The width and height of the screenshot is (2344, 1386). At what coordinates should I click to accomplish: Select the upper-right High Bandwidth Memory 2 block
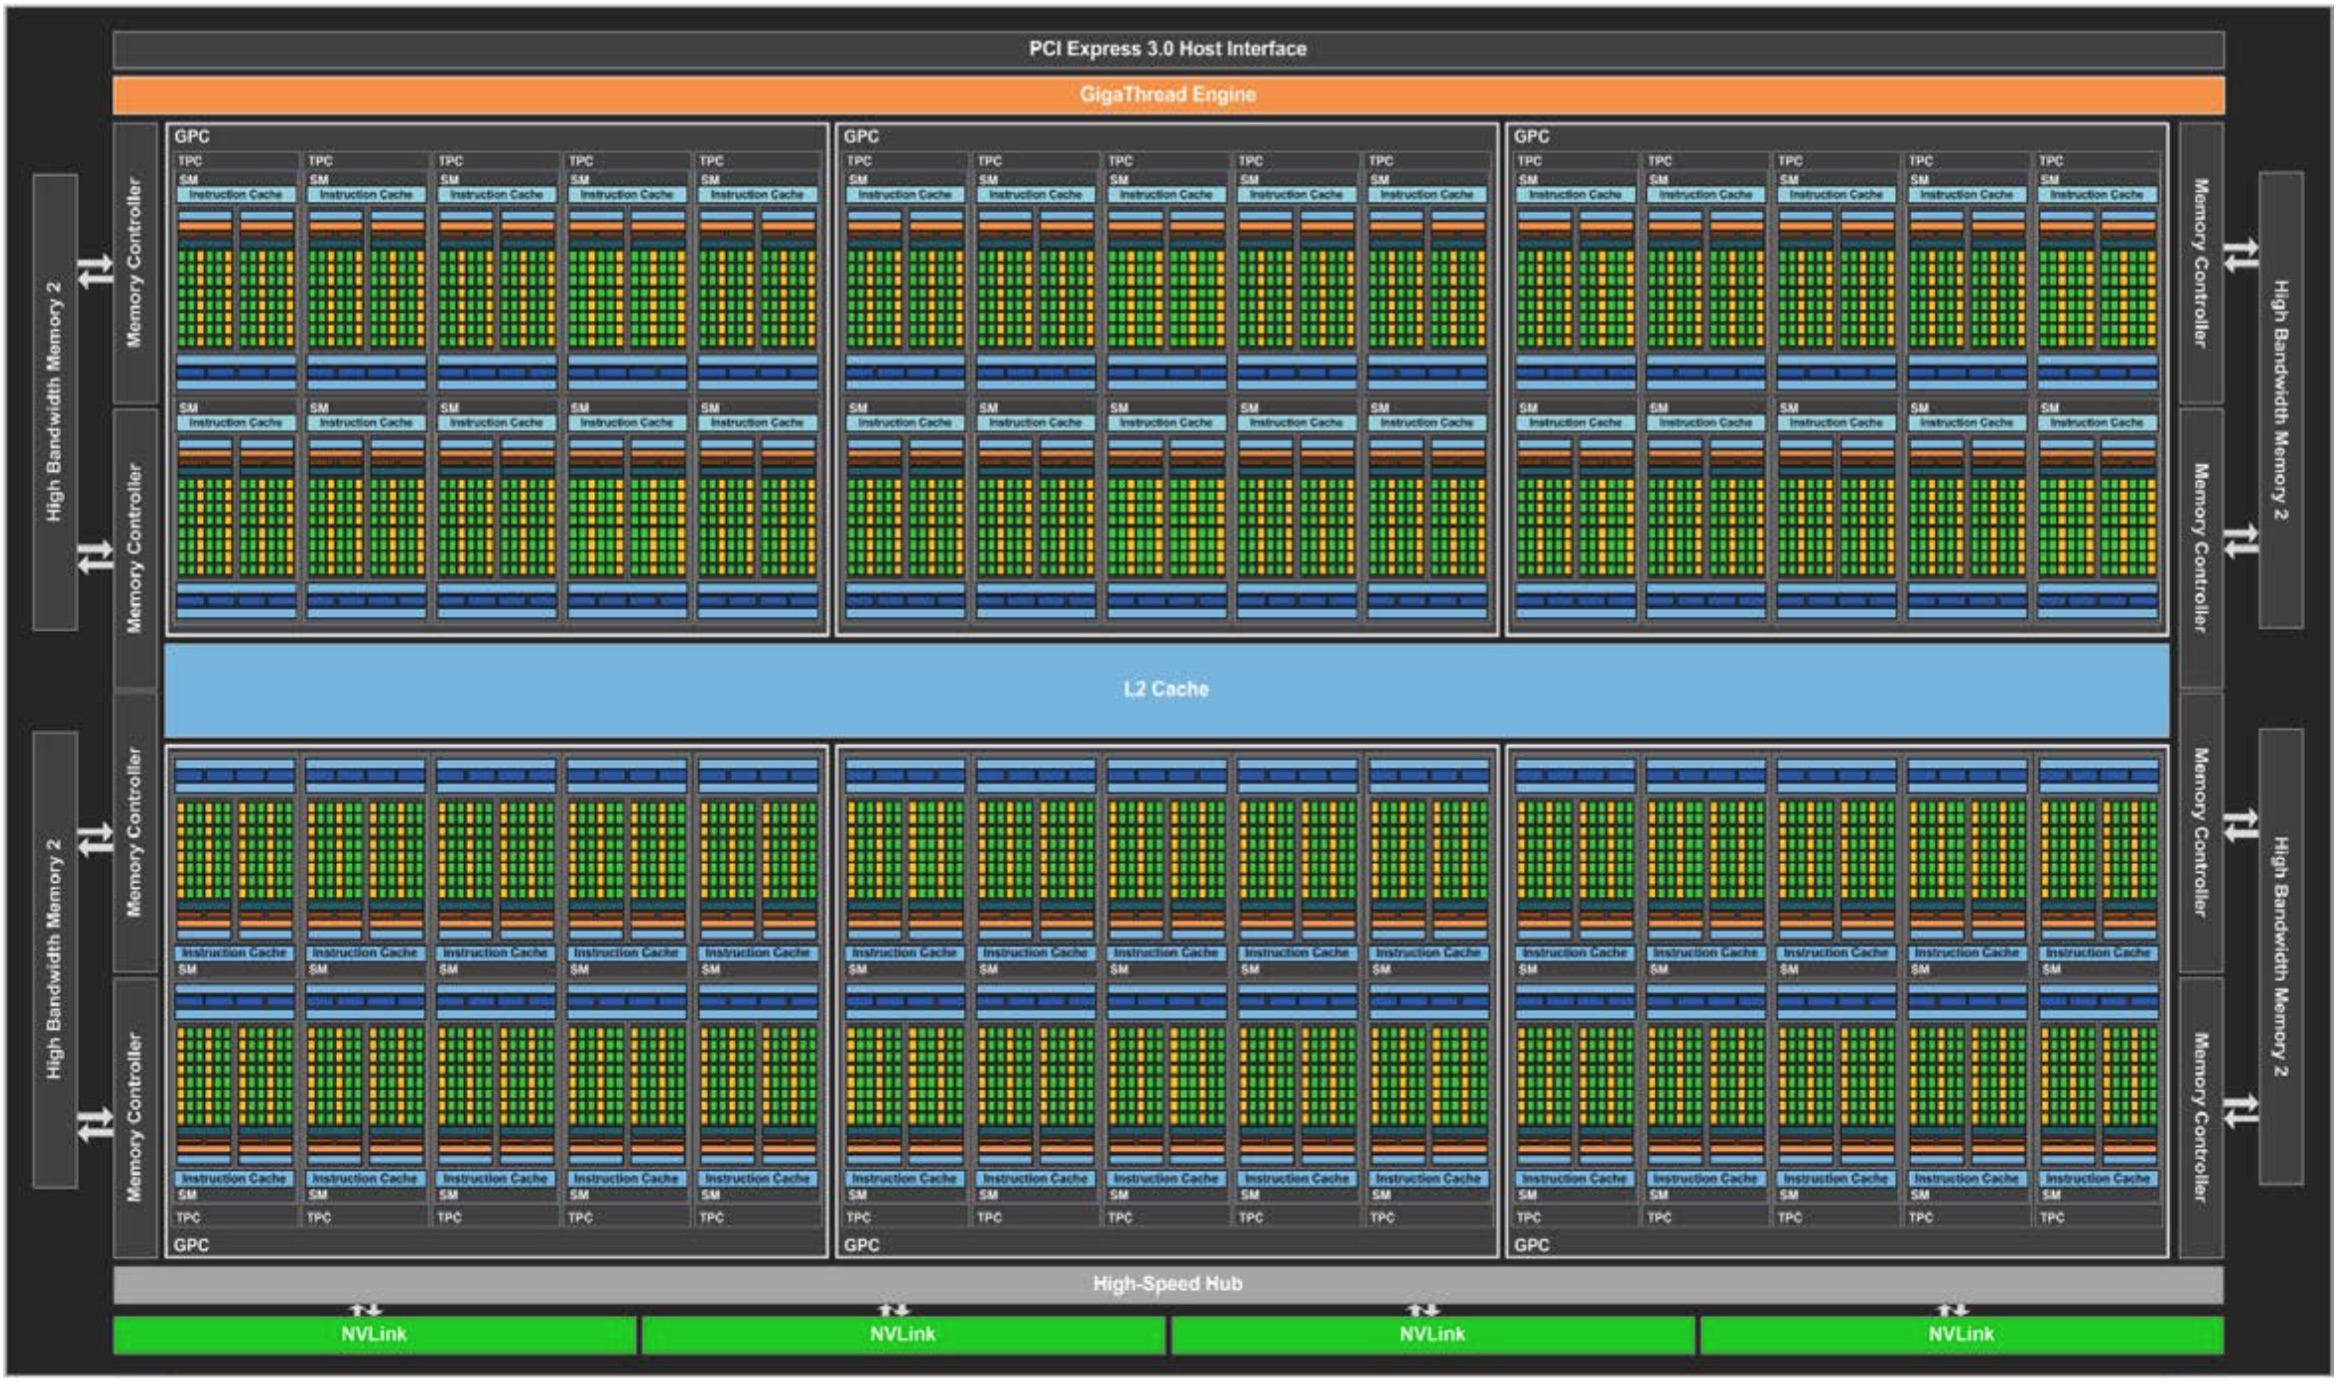[2281, 400]
